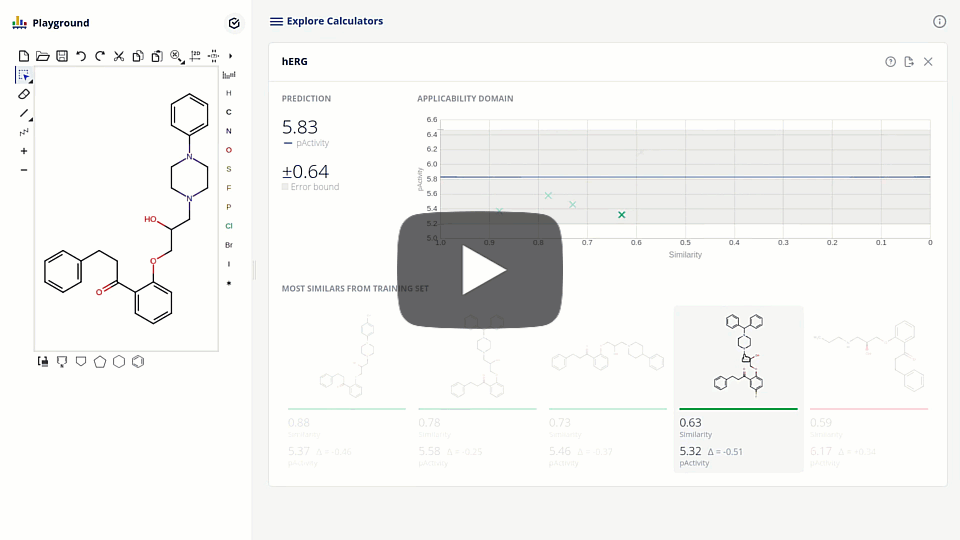Viewport: 960px width, 540px height.
Task: Pick the single bond drawing tool
Action: [x=24, y=113]
